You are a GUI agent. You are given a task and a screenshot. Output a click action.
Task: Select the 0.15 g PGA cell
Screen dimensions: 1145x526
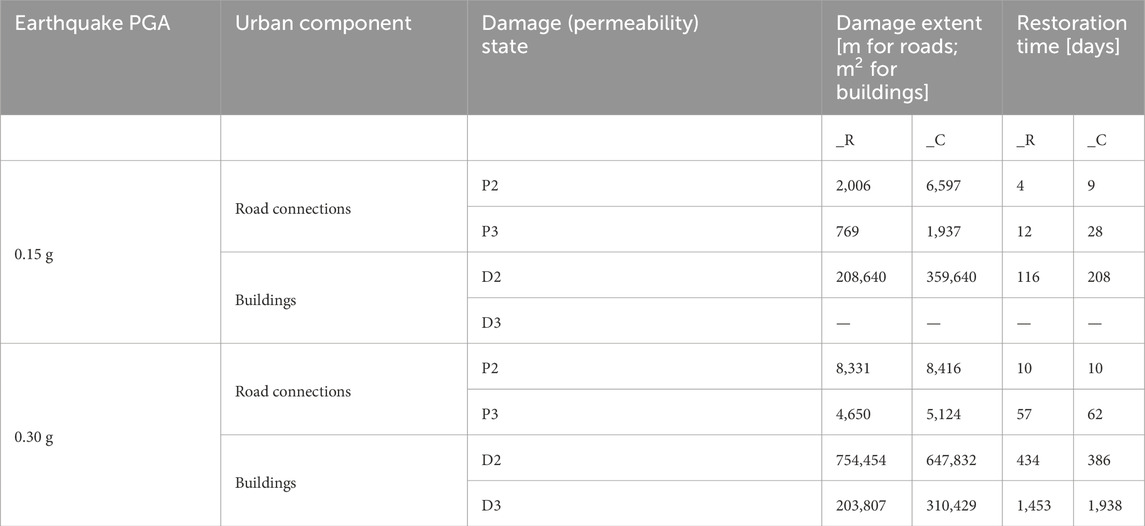point(33,254)
